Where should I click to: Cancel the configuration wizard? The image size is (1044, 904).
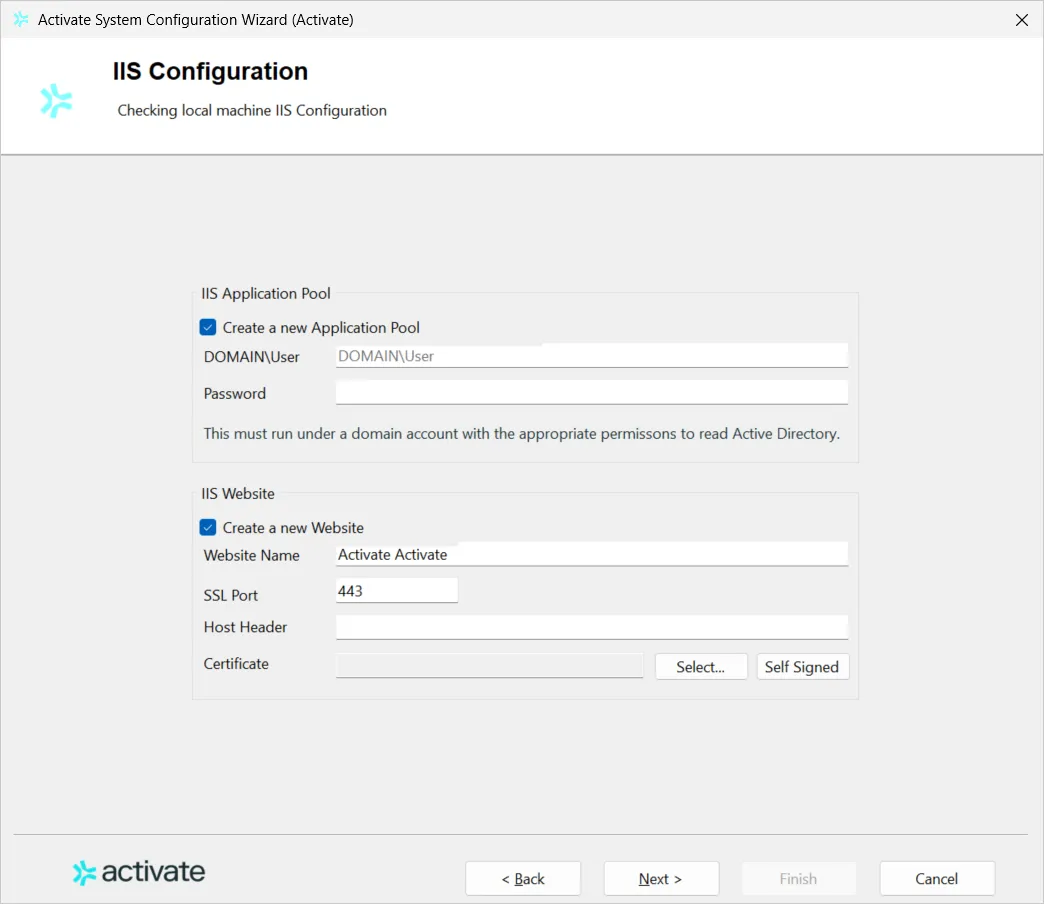[937, 879]
